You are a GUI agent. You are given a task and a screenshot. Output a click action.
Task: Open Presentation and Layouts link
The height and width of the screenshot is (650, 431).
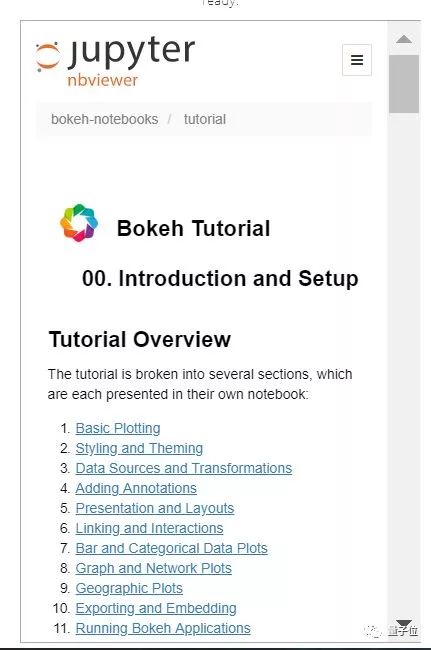tap(155, 508)
